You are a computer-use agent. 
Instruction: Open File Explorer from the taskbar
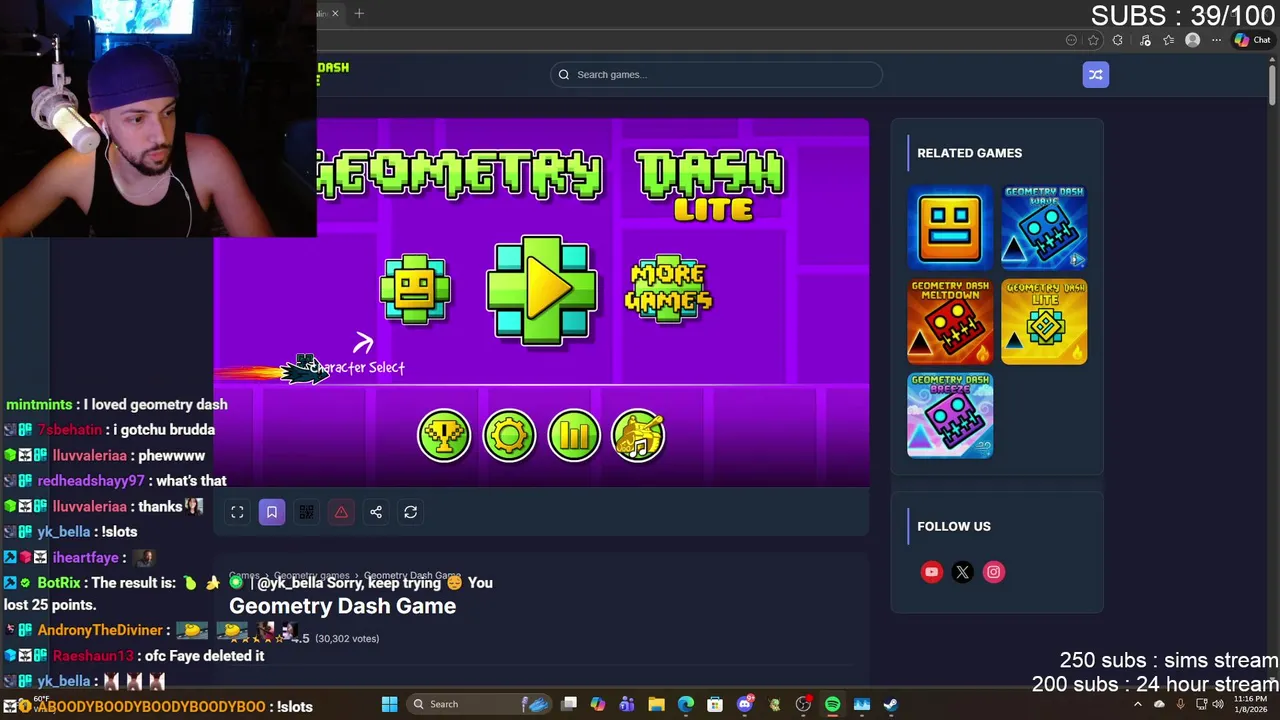(656, 704)
